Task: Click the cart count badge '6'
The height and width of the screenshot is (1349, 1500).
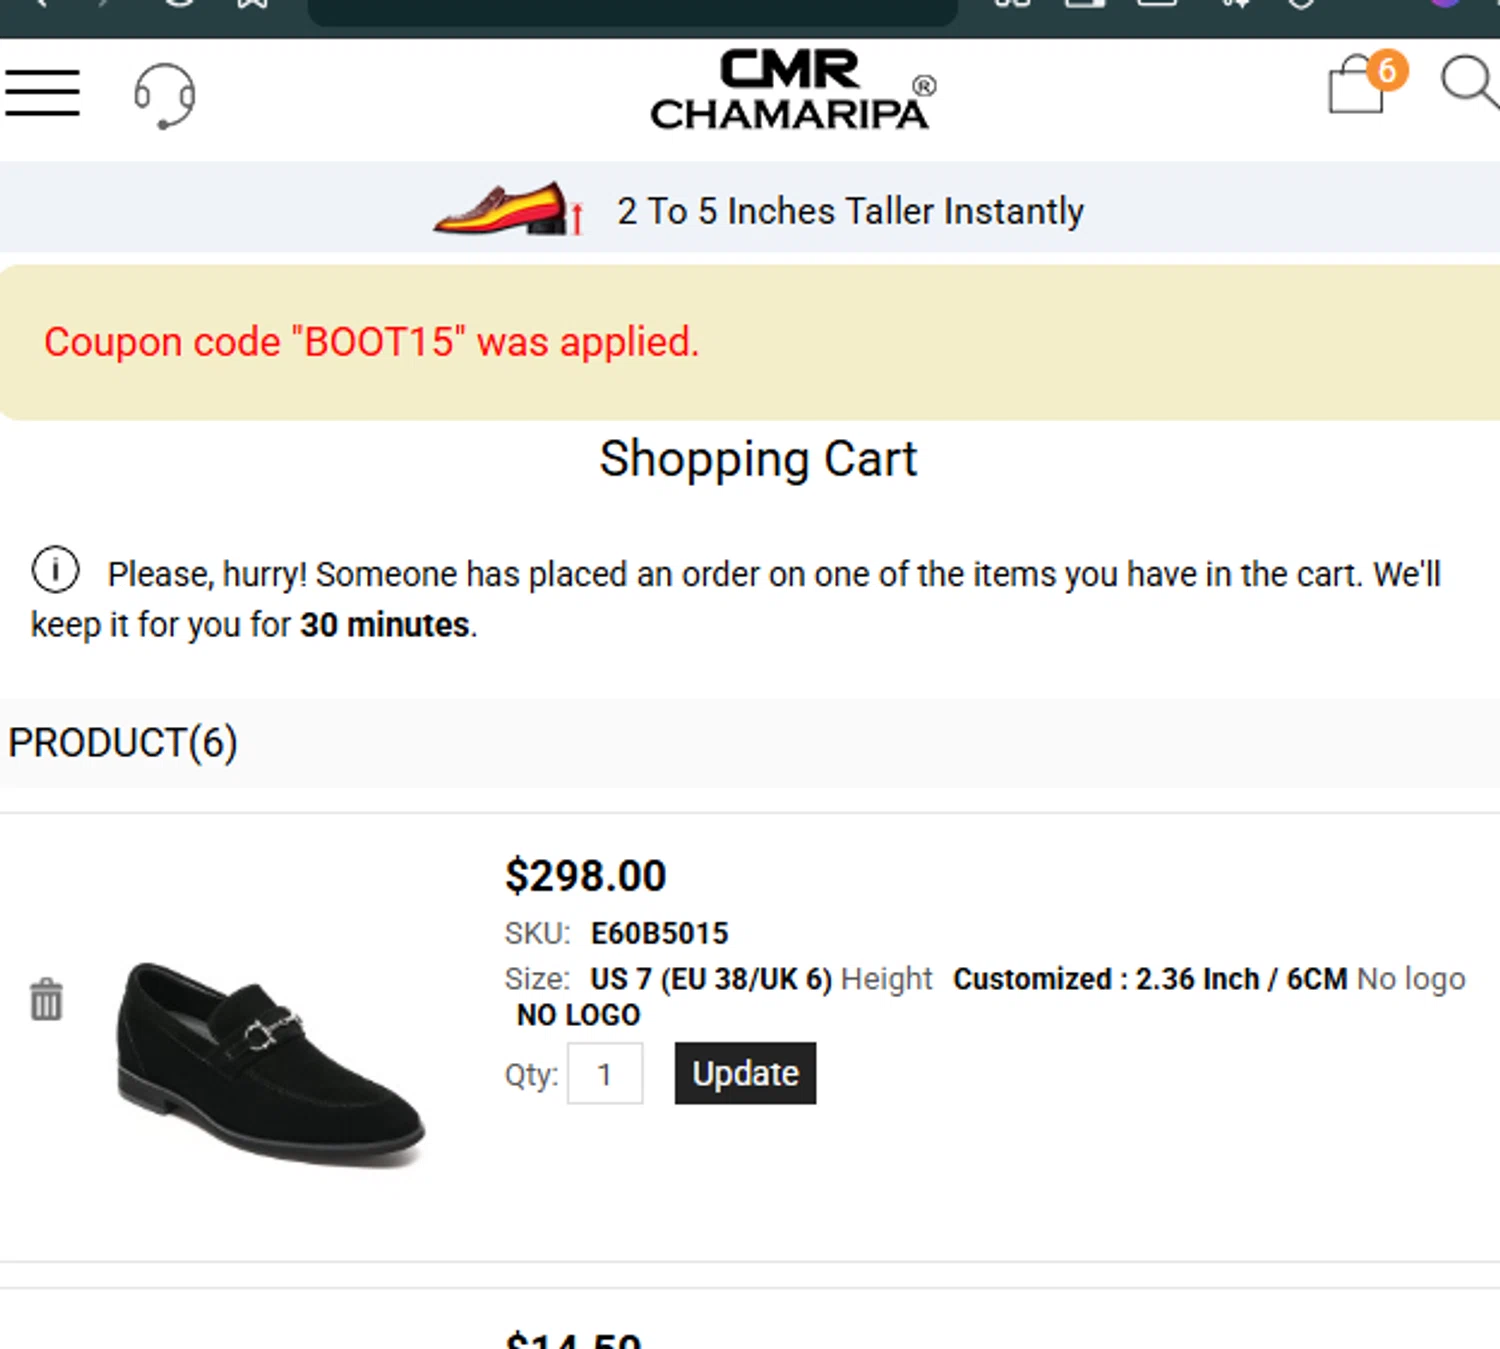Action: pyautogui.click(x=1387, y=70)
